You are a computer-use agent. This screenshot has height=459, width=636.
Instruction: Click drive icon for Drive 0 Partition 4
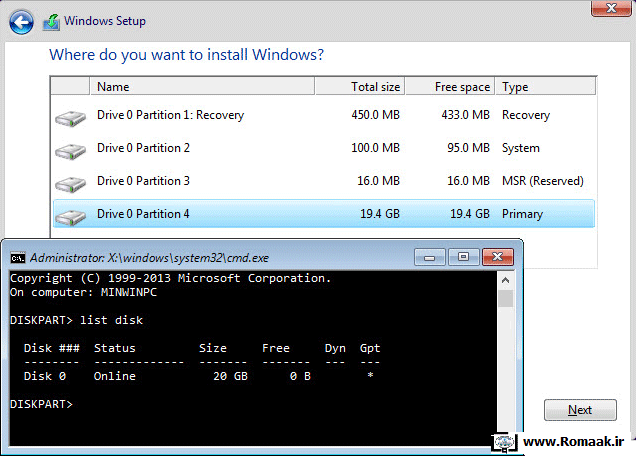point(71,217)
